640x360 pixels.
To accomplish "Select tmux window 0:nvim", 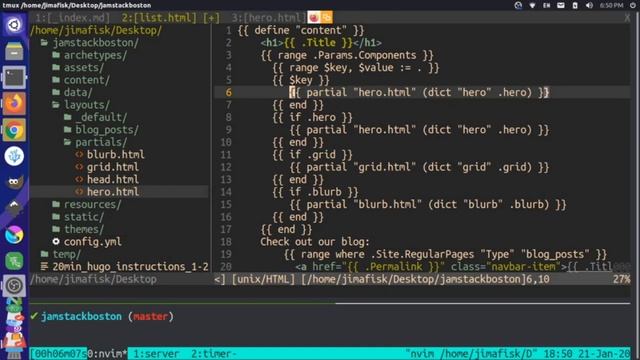I will click(x=107, y=353).
